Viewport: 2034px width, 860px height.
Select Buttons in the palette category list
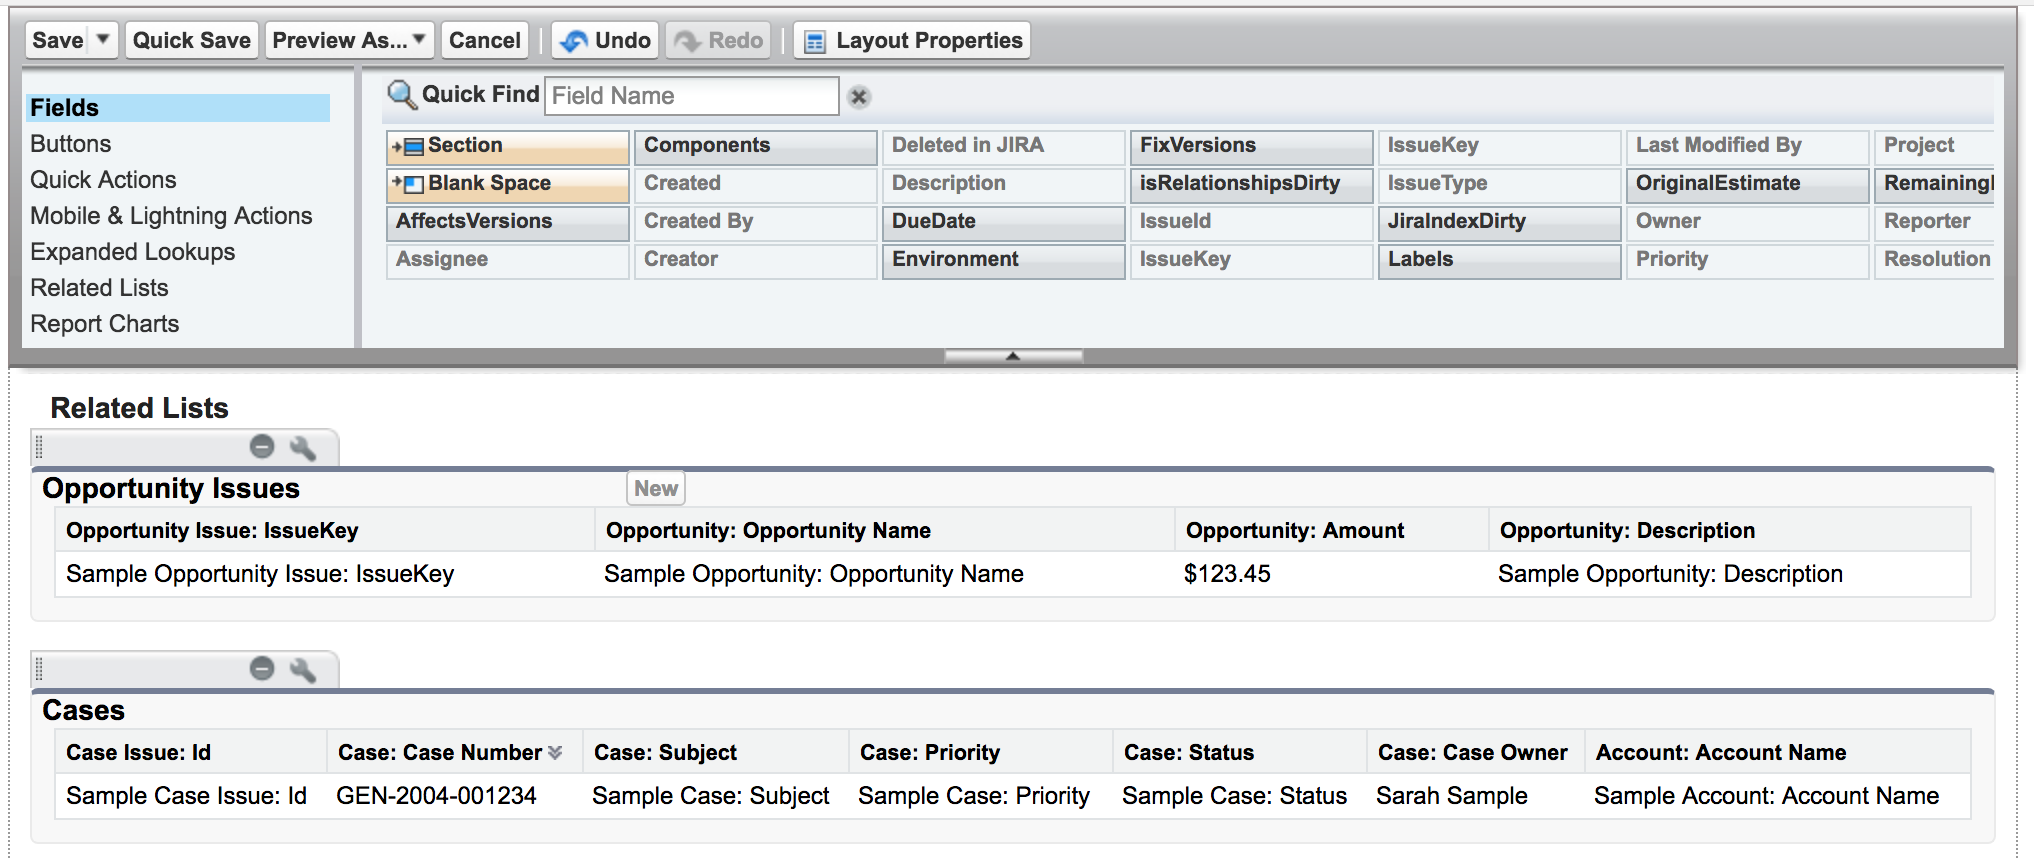[70, 144]
